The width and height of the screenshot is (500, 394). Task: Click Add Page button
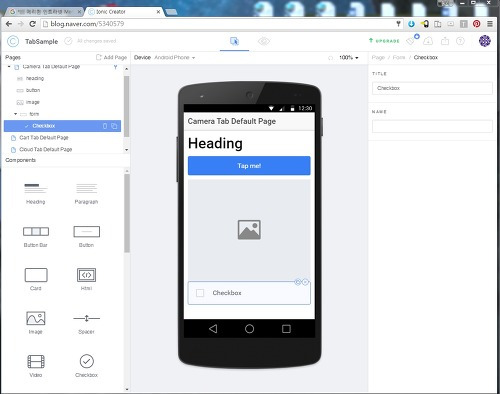111,57
